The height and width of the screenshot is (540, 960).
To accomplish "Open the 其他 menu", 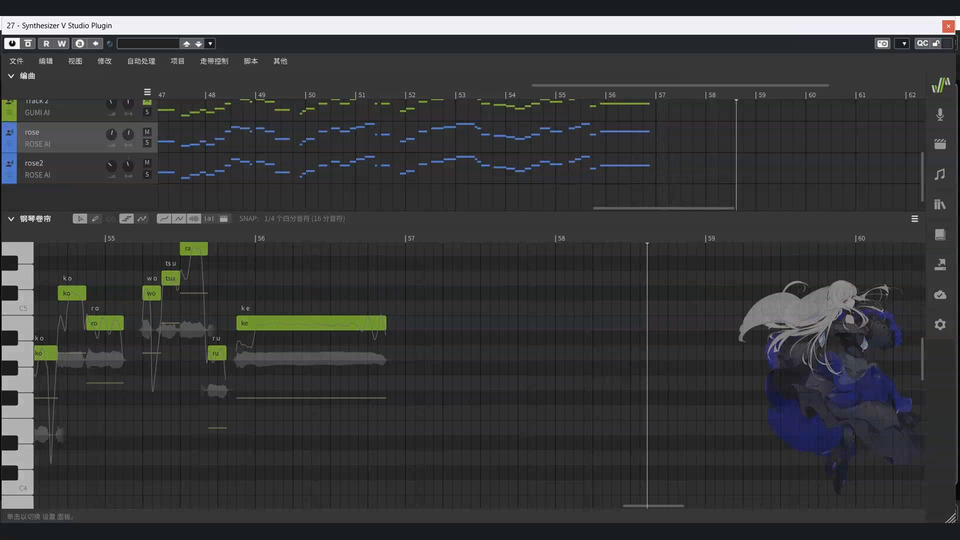I will click(x=280, y=61).
